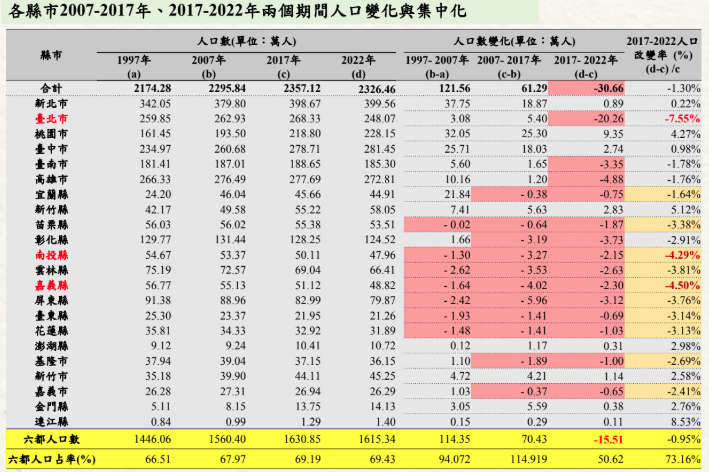Select the 2022年 (d) column header
Image resolution: width=709 pixels, height=472 pixels.
(x=358, y=66)
